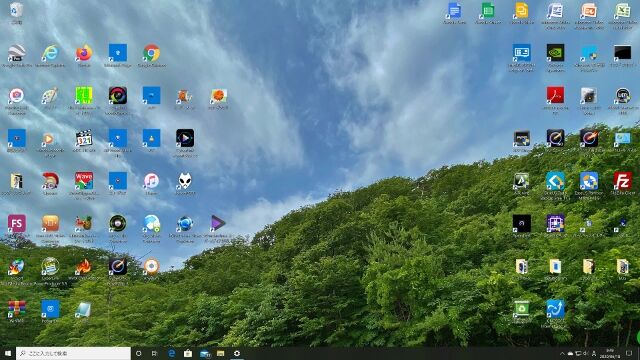Open Adobe Acrobat red shortcut icon
The image size is (640, 360).
(x=555, y=96)
